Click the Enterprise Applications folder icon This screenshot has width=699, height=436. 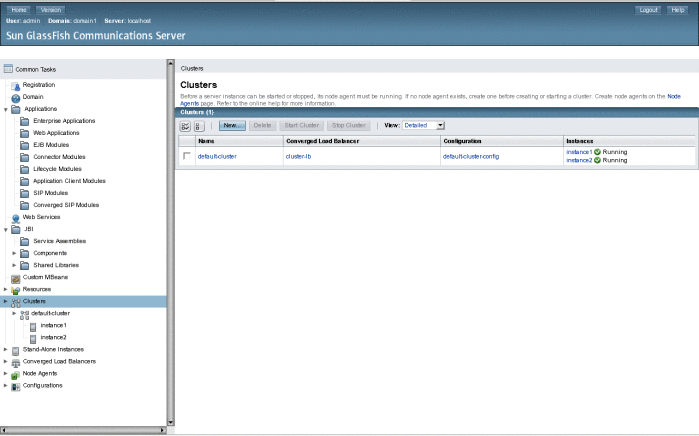(25, 121)
